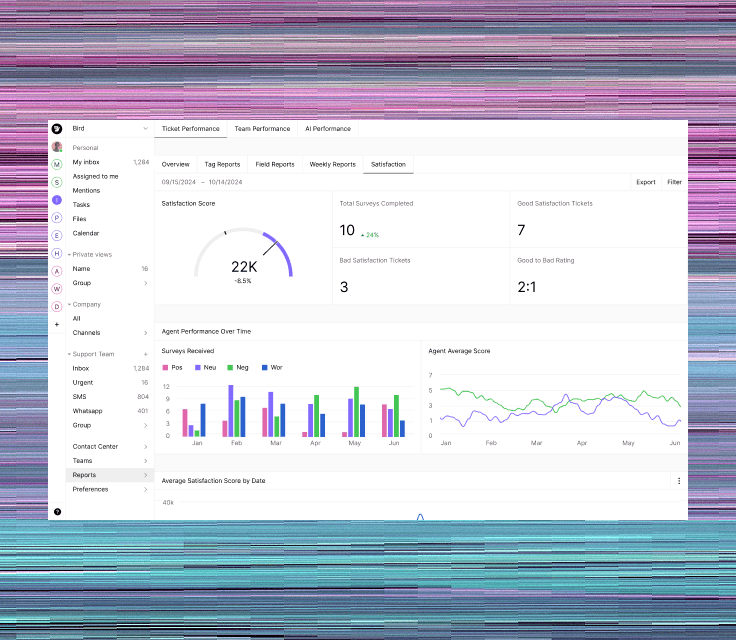Screen dimensions: 736x640
Task: Select the D workspace circle icon
Action: (57, 307)
